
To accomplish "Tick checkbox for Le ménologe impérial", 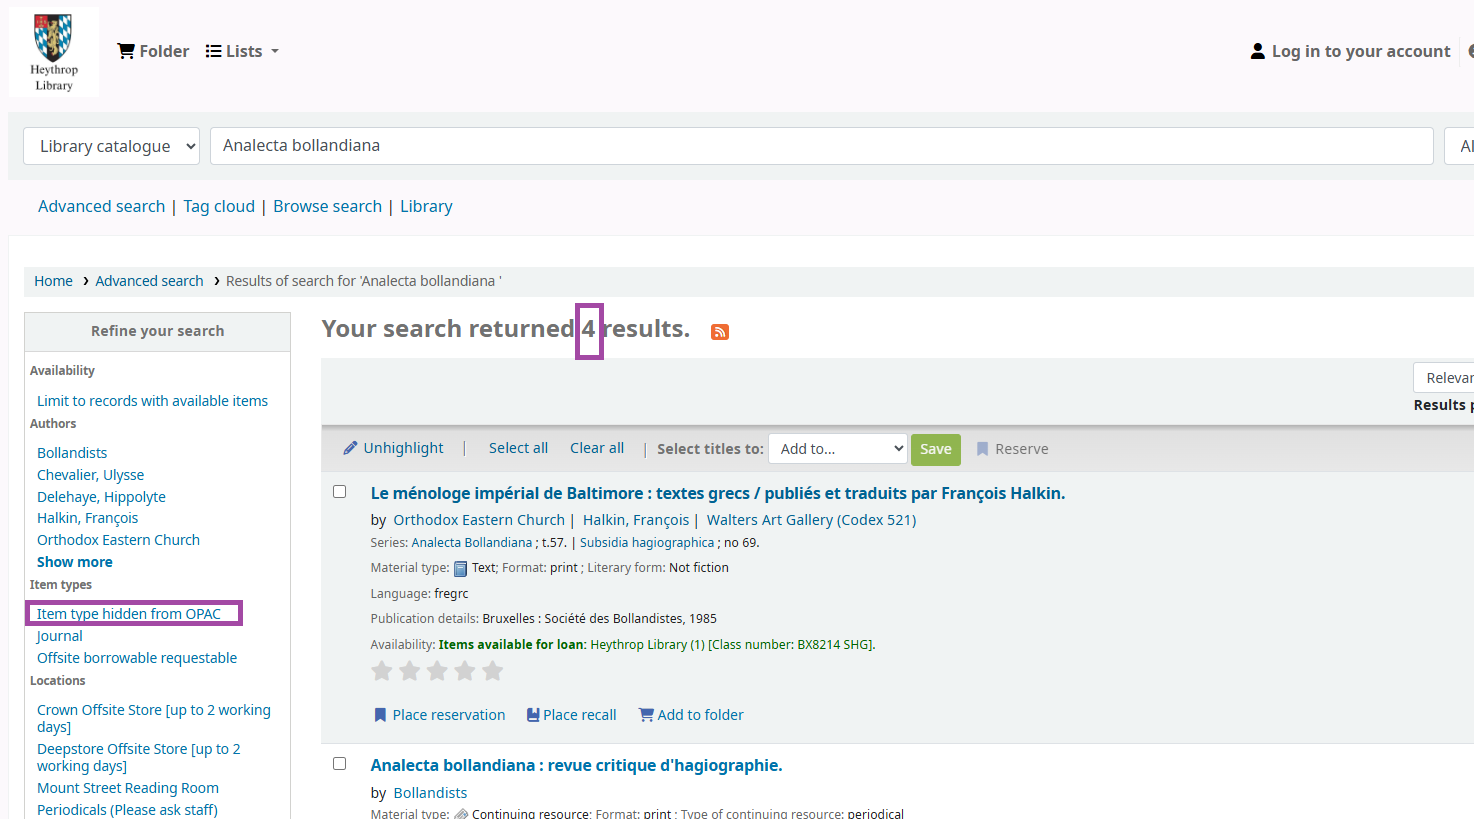I will click(340, 492).
